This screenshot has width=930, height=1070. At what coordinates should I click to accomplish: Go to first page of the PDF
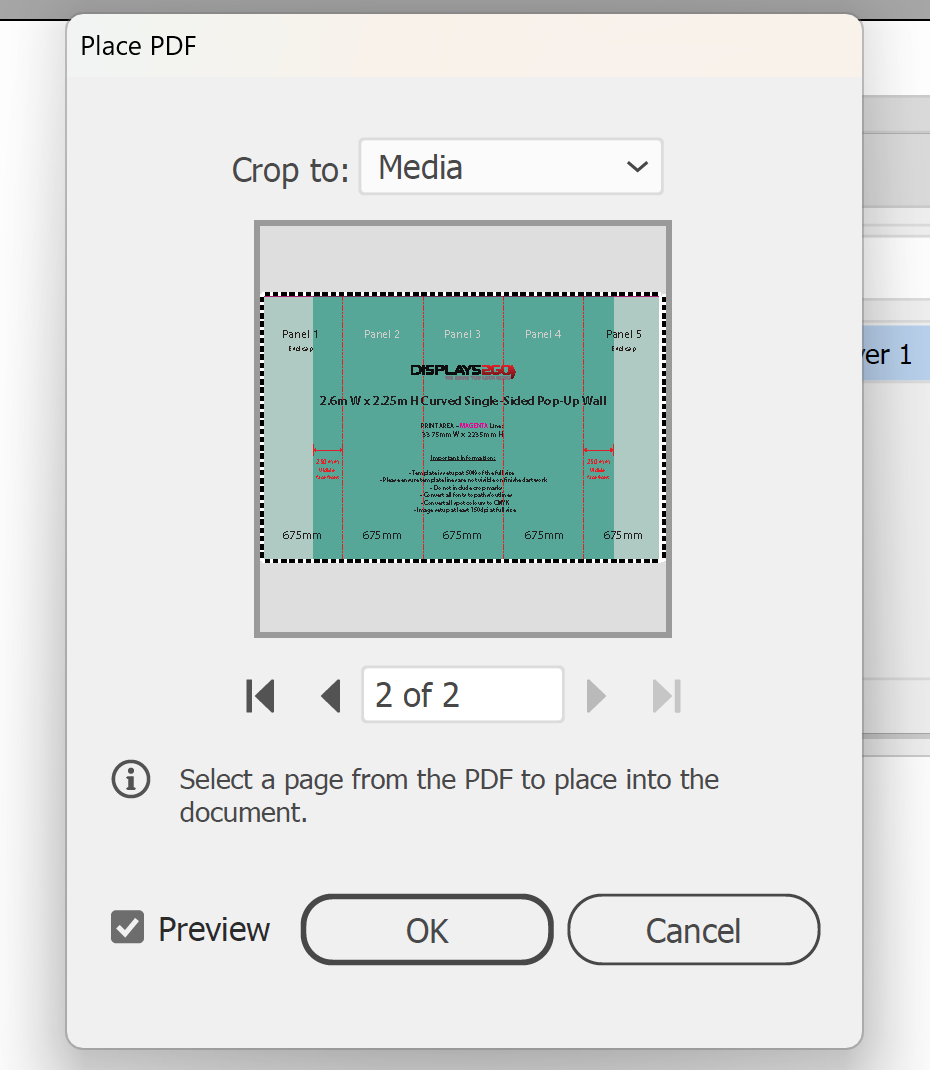point(260,696)
